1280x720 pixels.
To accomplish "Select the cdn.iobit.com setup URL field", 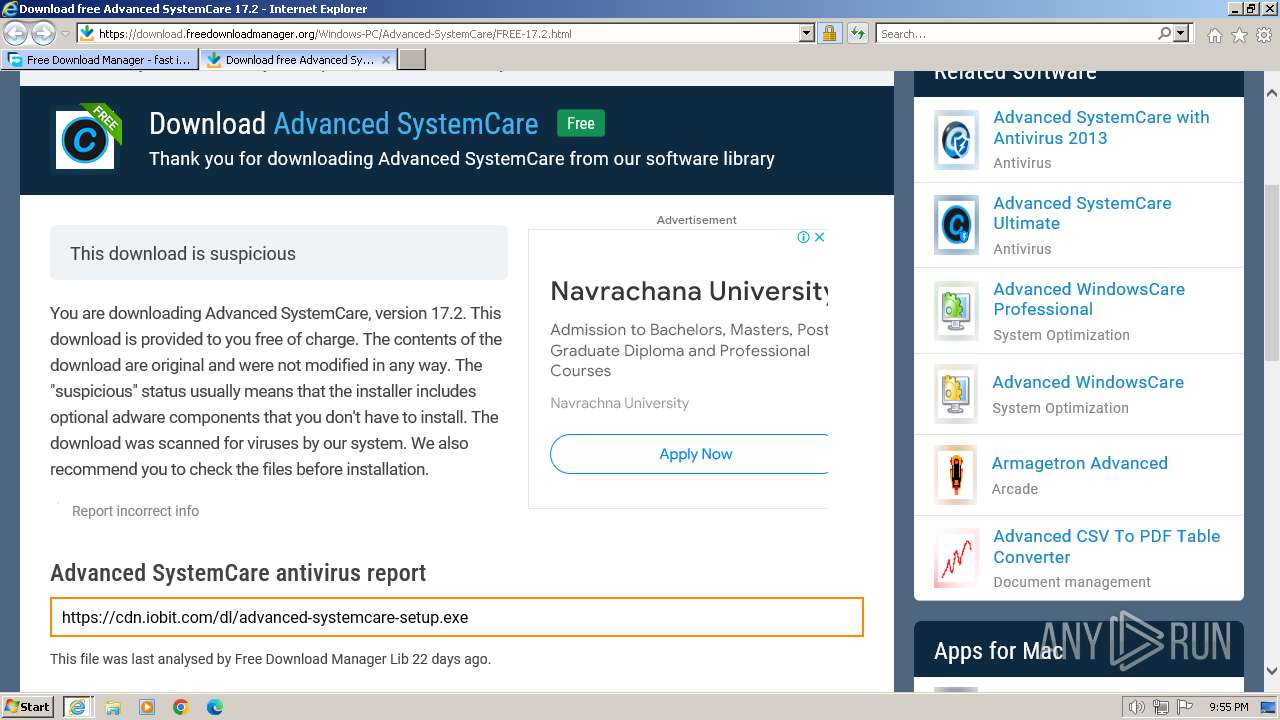I will (457, 617).
